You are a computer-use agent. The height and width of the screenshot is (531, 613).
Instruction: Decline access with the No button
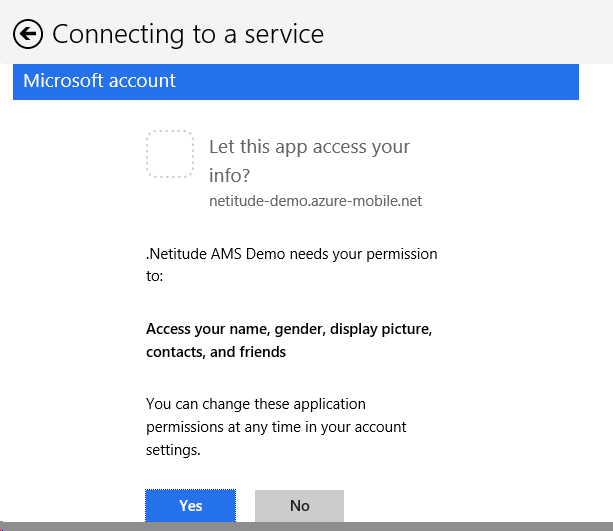pos(299,506)
